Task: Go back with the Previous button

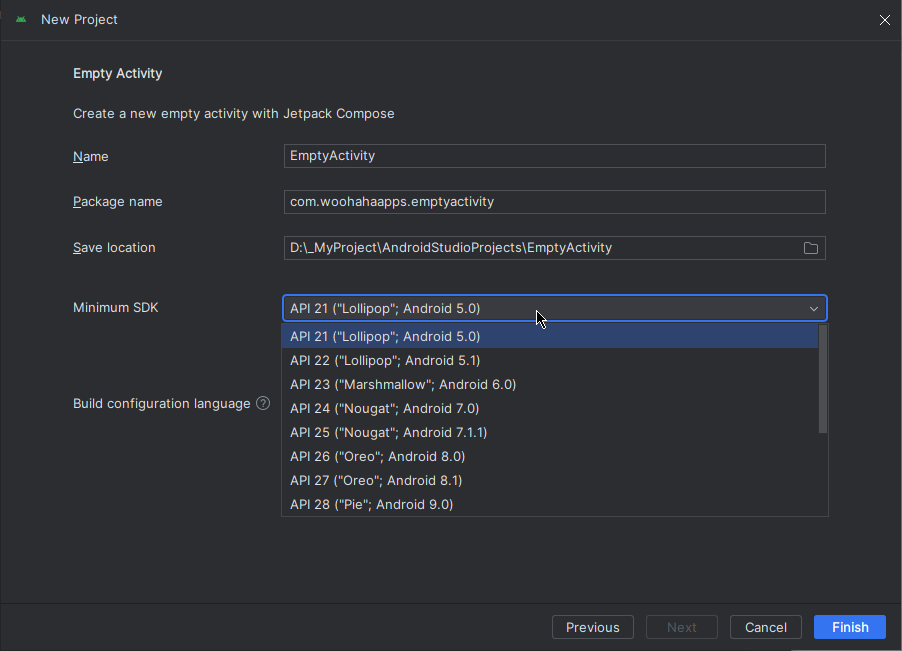Action: [x=593, y=627]
